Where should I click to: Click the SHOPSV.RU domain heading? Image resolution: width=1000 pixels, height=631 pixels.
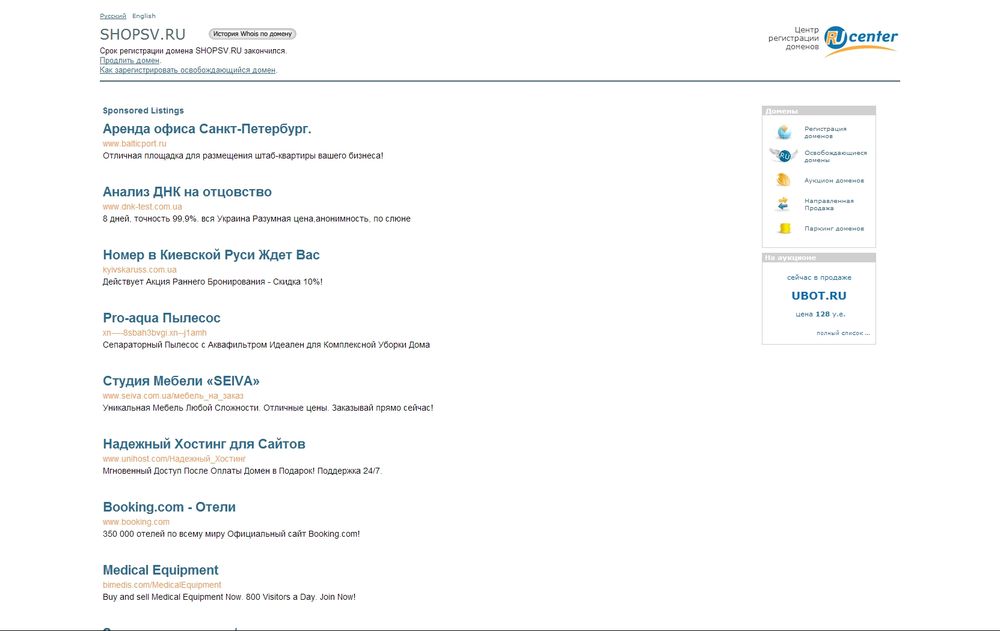[x=143, y=34]
